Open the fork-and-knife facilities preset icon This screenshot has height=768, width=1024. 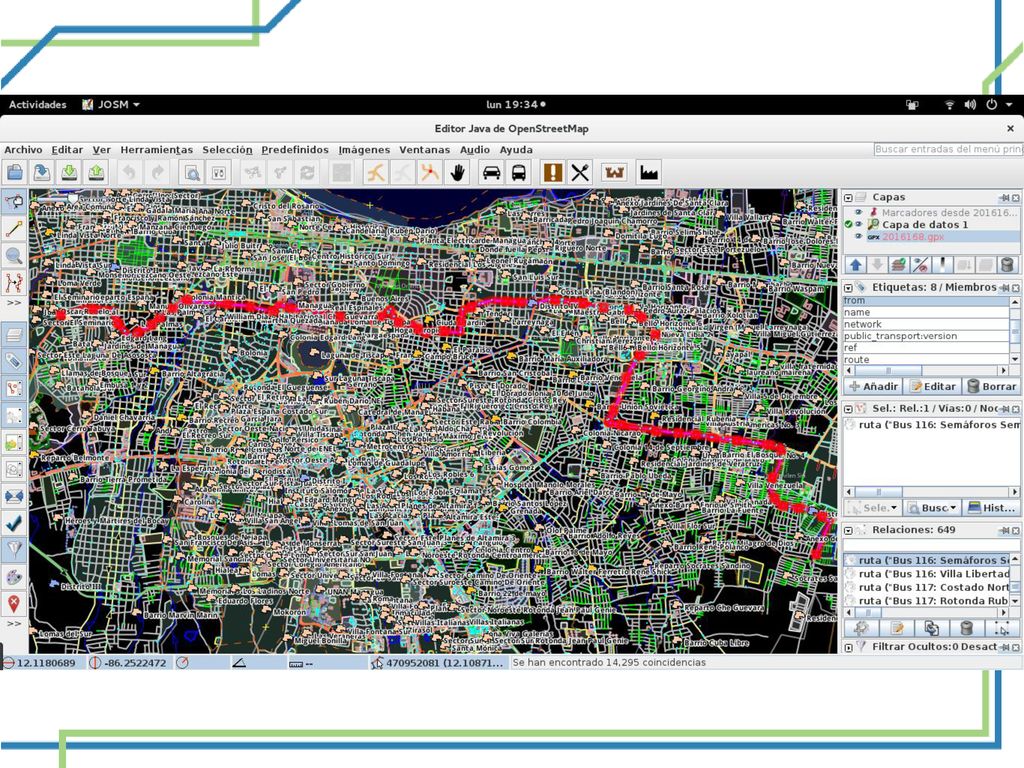tap(580, 173)
